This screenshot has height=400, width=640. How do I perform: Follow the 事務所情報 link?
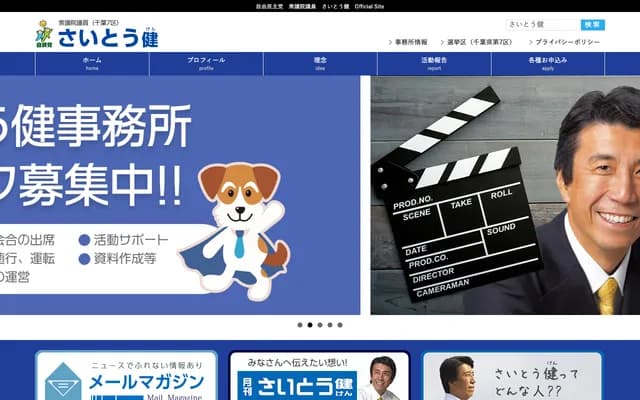tap(410, 42)
